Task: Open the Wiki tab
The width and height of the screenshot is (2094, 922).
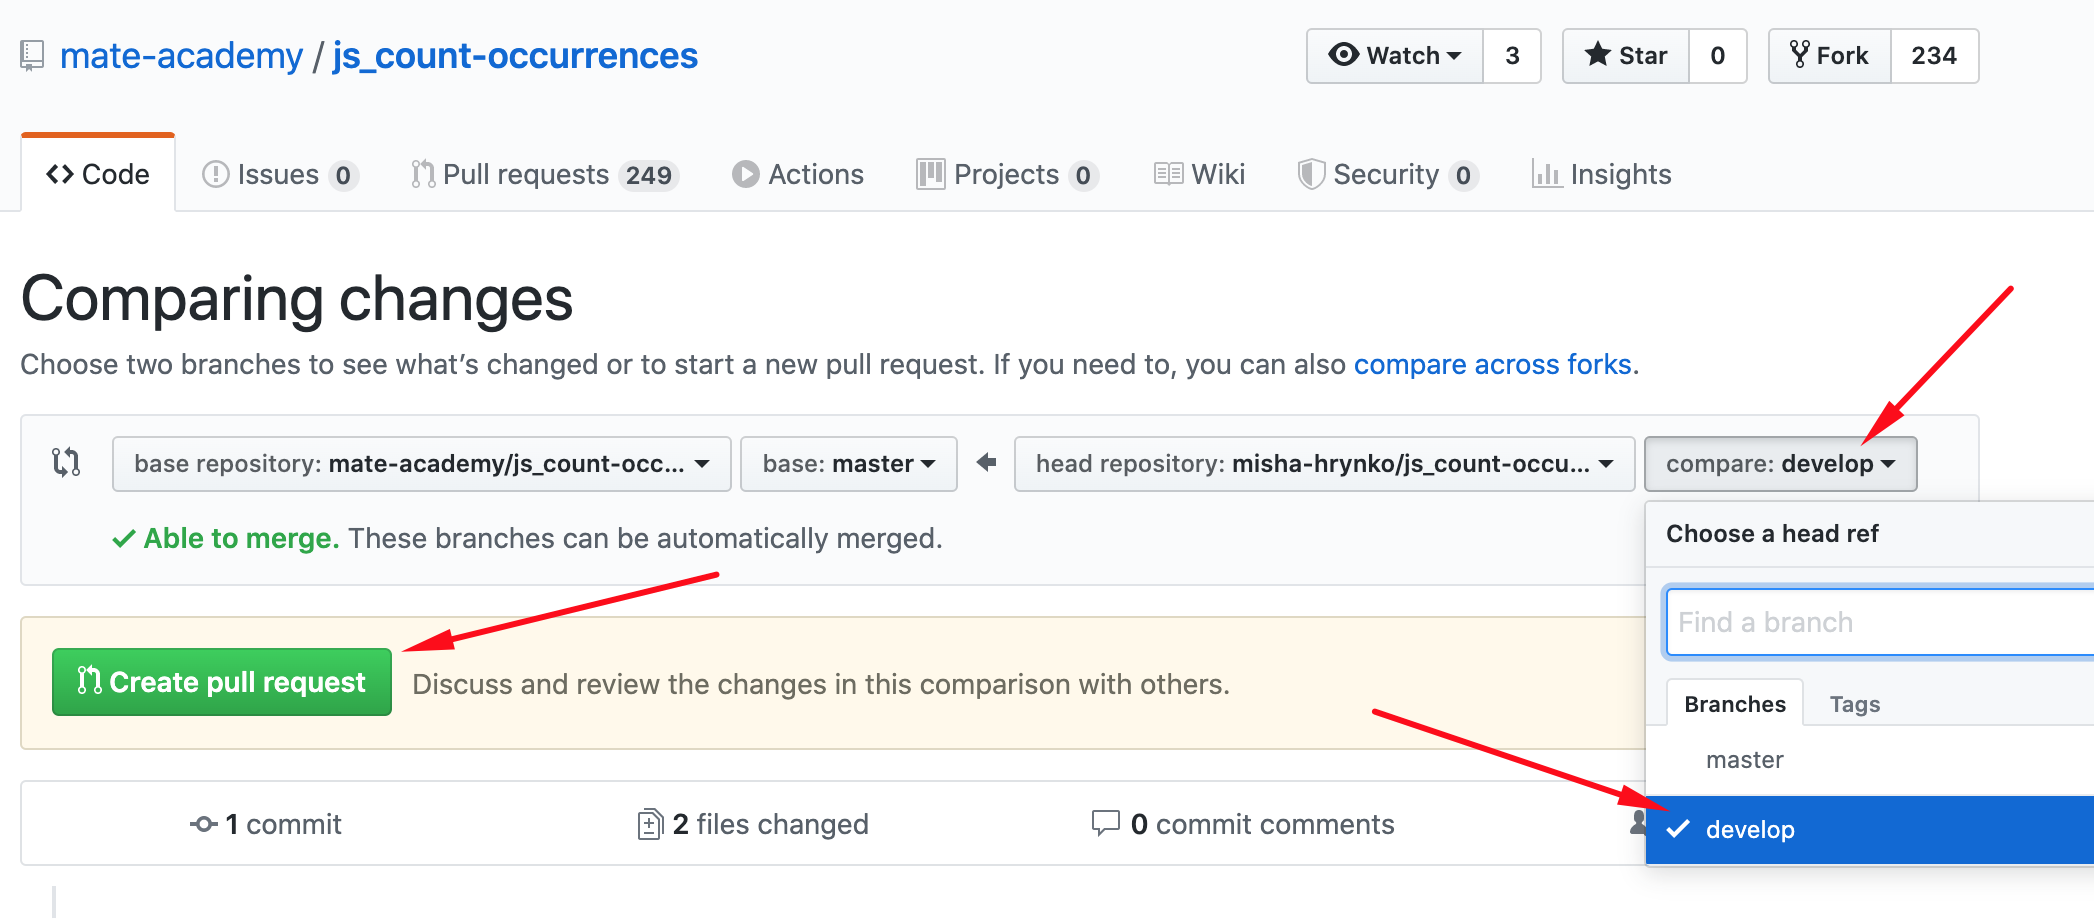Action: [1199, 175]
